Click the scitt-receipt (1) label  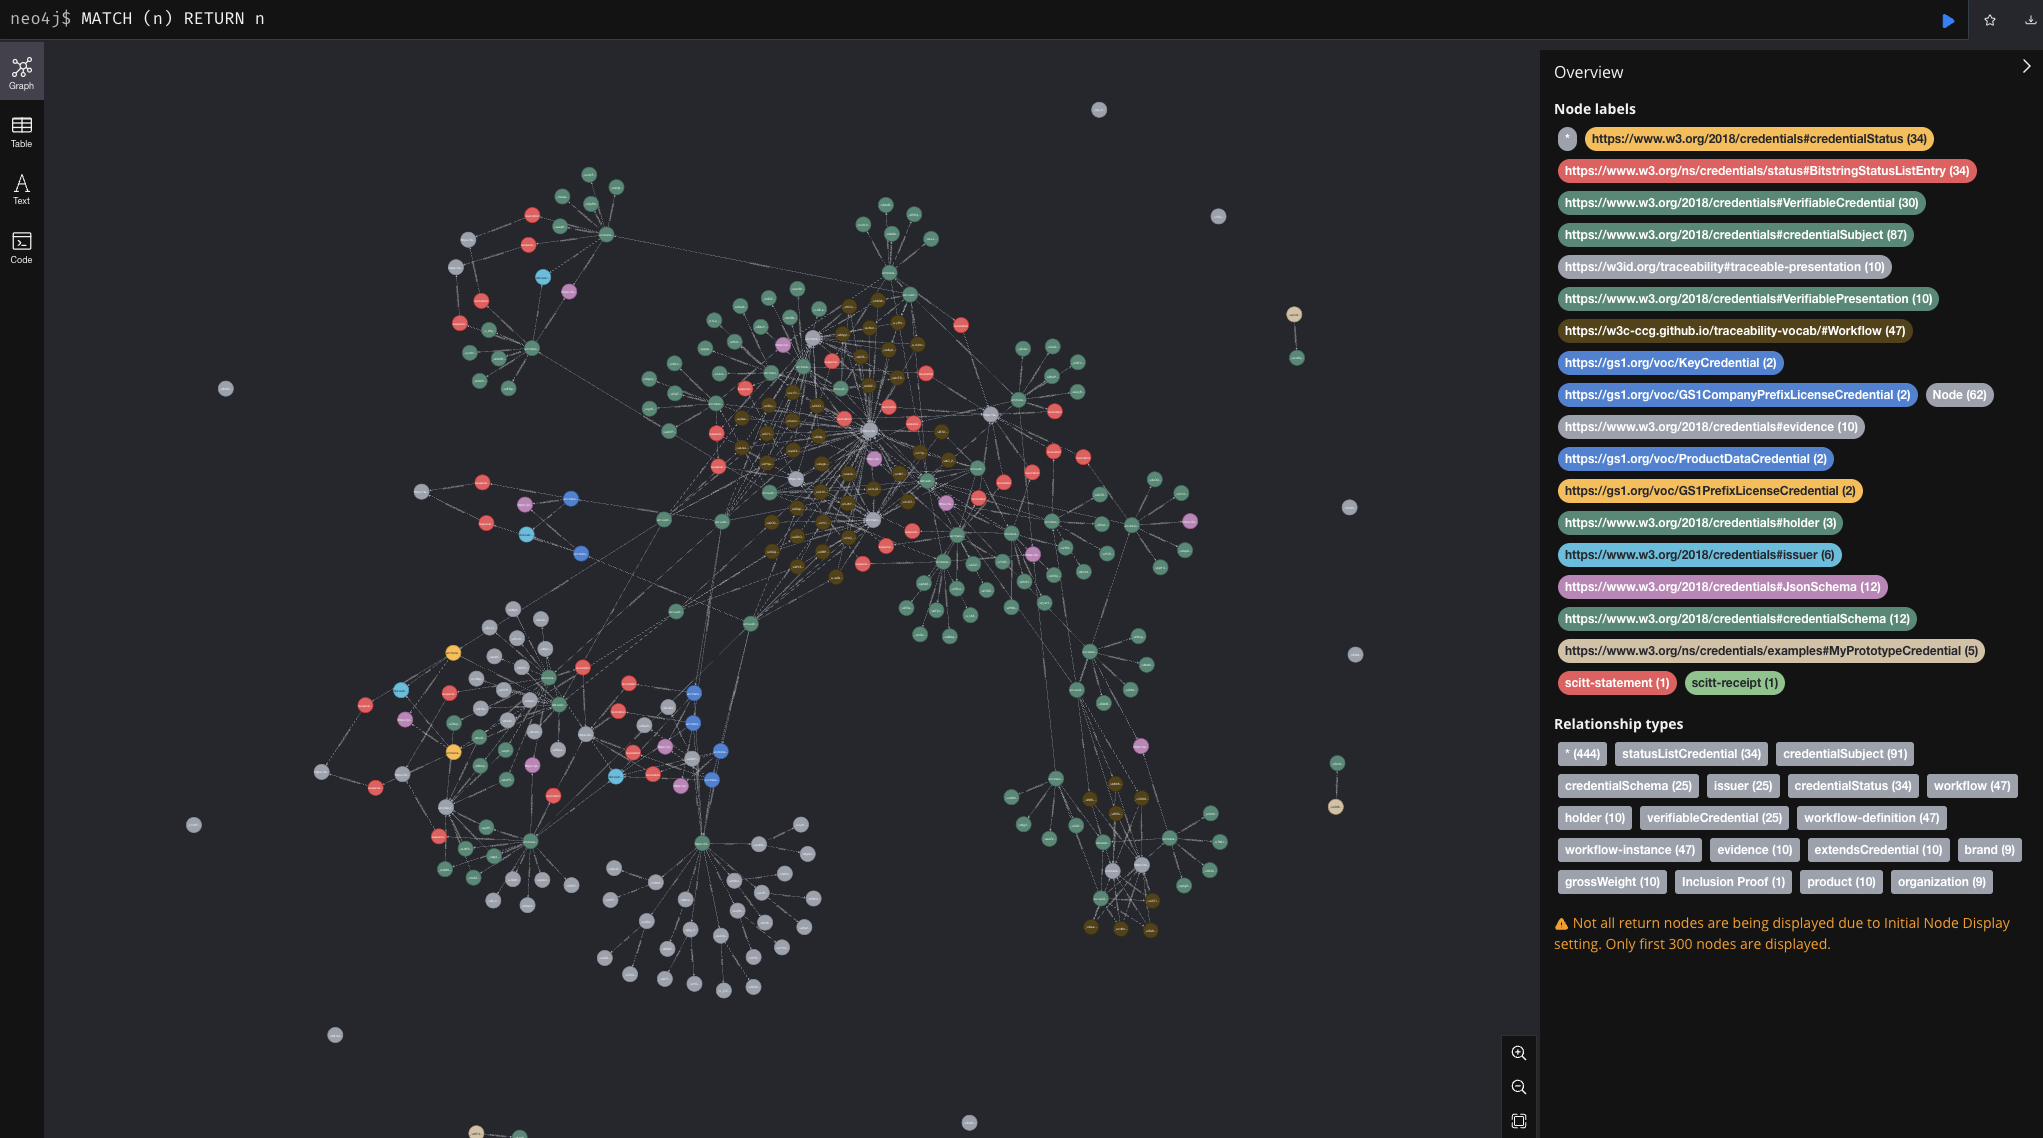coord(1734,683)
